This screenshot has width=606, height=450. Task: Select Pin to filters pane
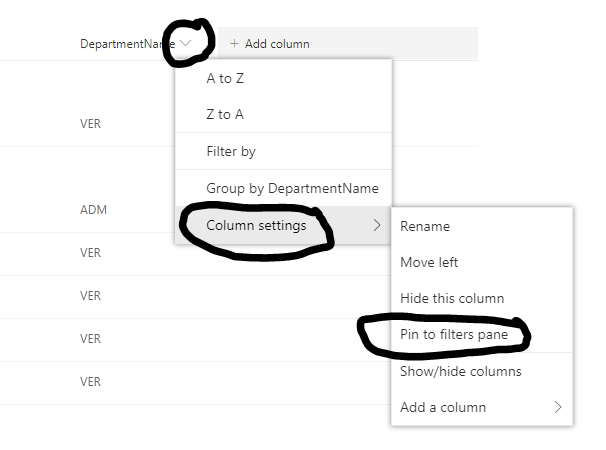coord(454,335)
